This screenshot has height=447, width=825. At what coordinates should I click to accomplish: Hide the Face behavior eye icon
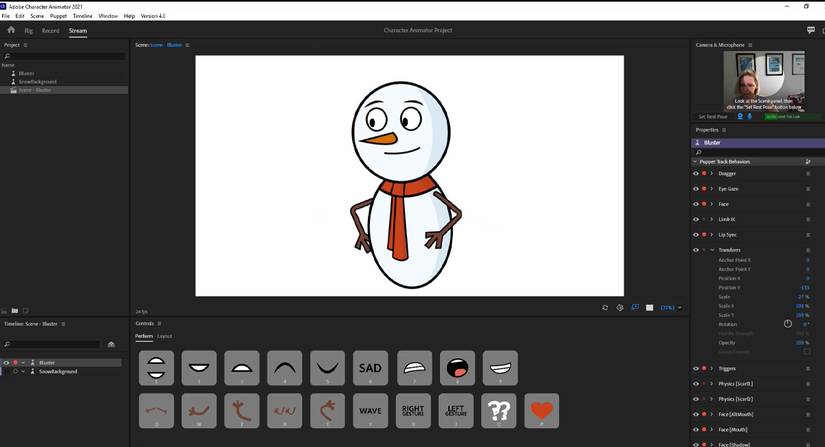pos(696,204)
